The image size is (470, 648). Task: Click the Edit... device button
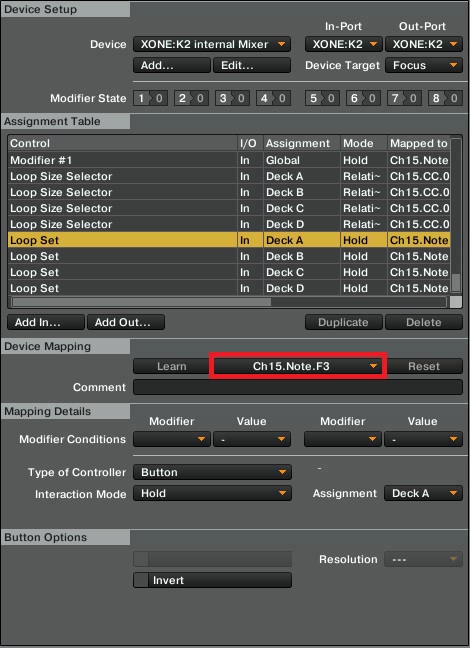(252, 65)
